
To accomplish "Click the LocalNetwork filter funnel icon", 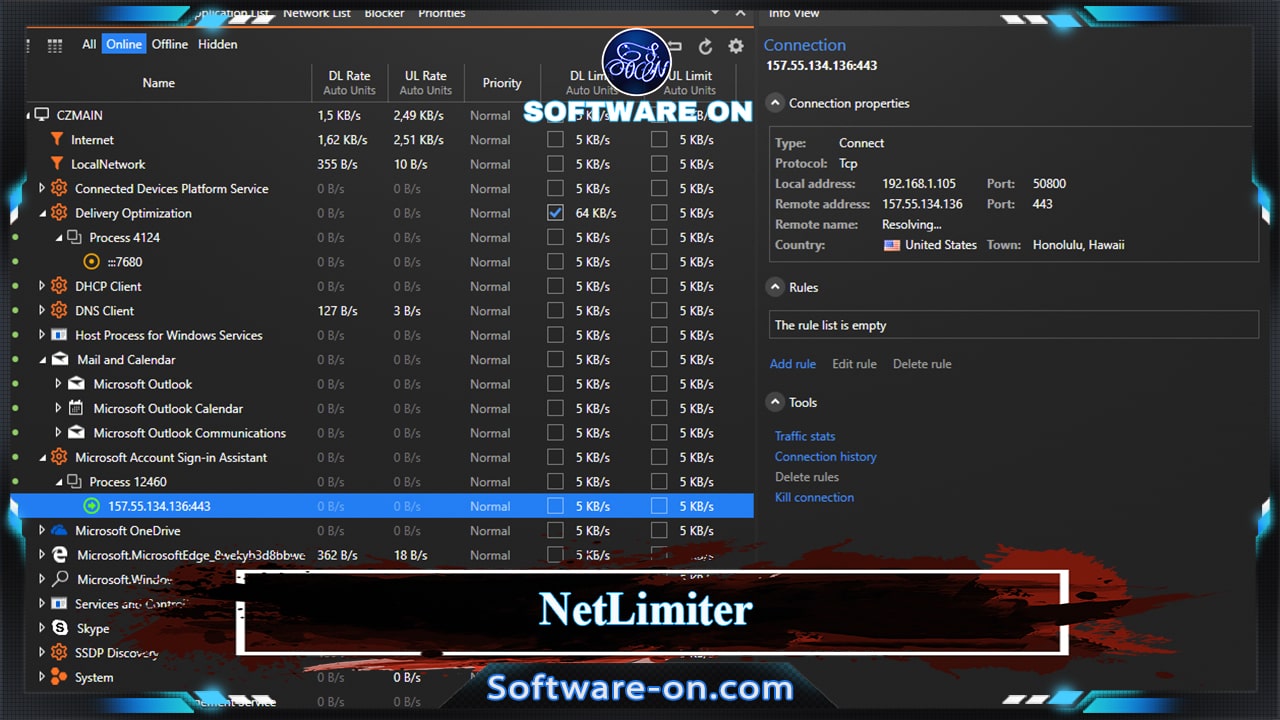I will (57, 164).
